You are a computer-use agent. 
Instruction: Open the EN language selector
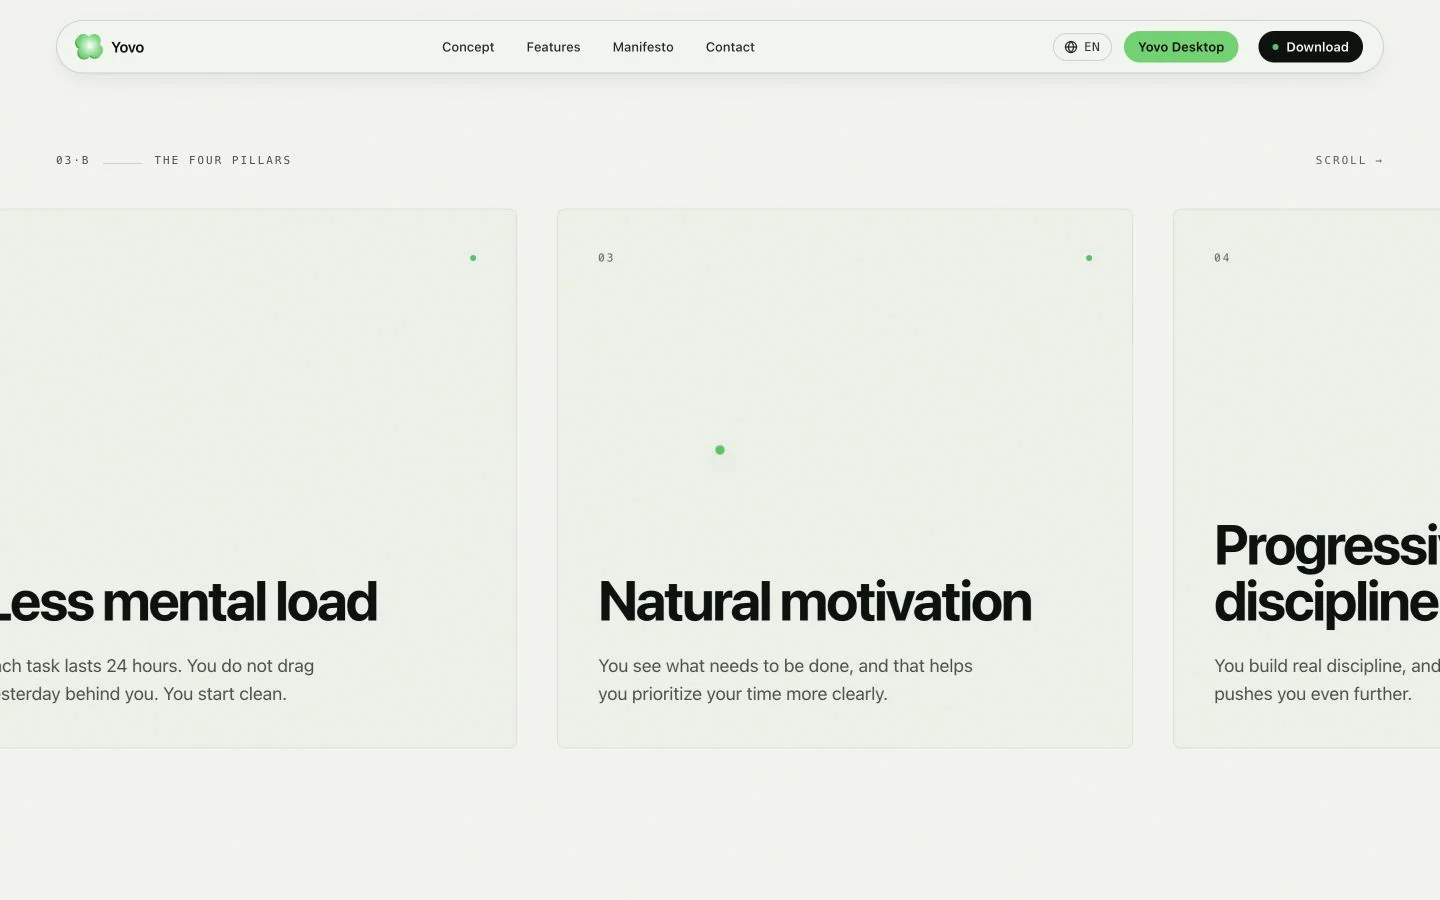pyautogui.click(x=1082, y=47)
